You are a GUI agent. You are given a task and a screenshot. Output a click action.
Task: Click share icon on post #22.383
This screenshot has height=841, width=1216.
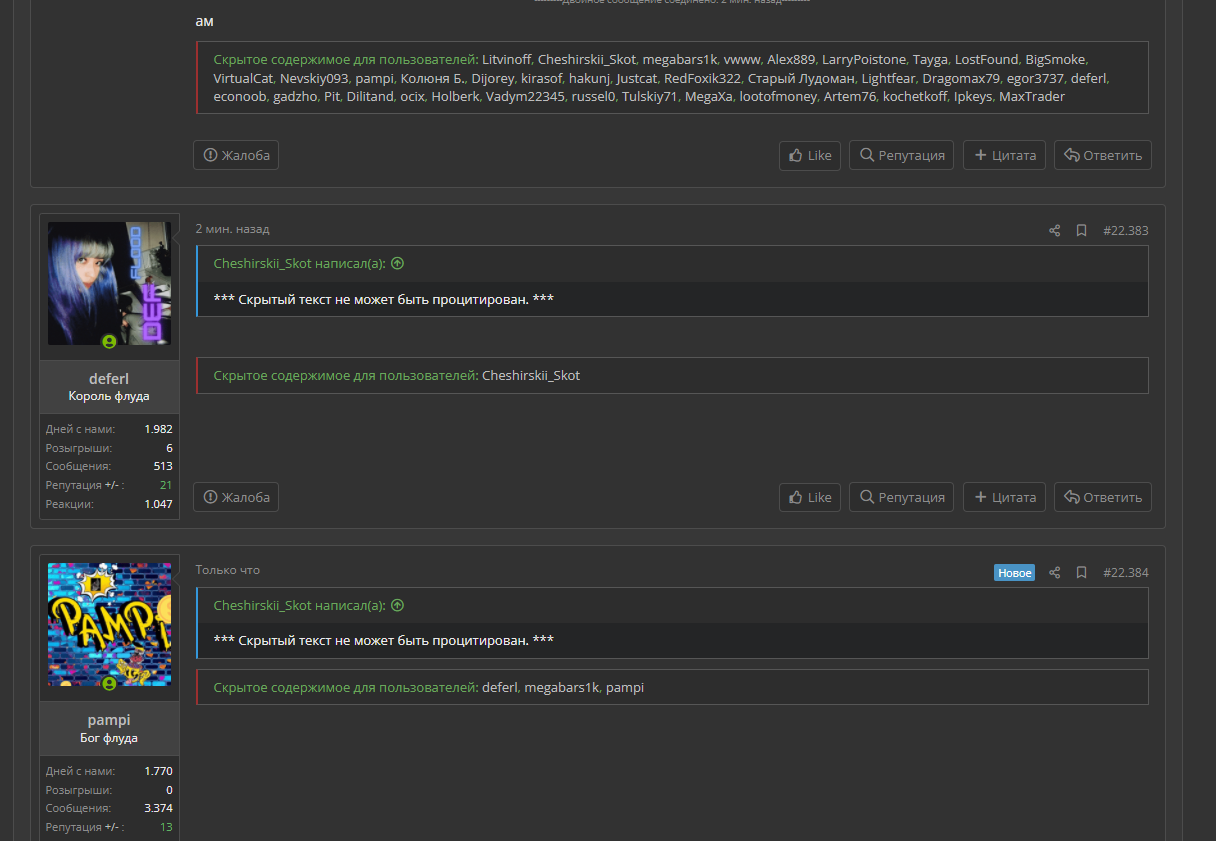[x=1054, y=231]
